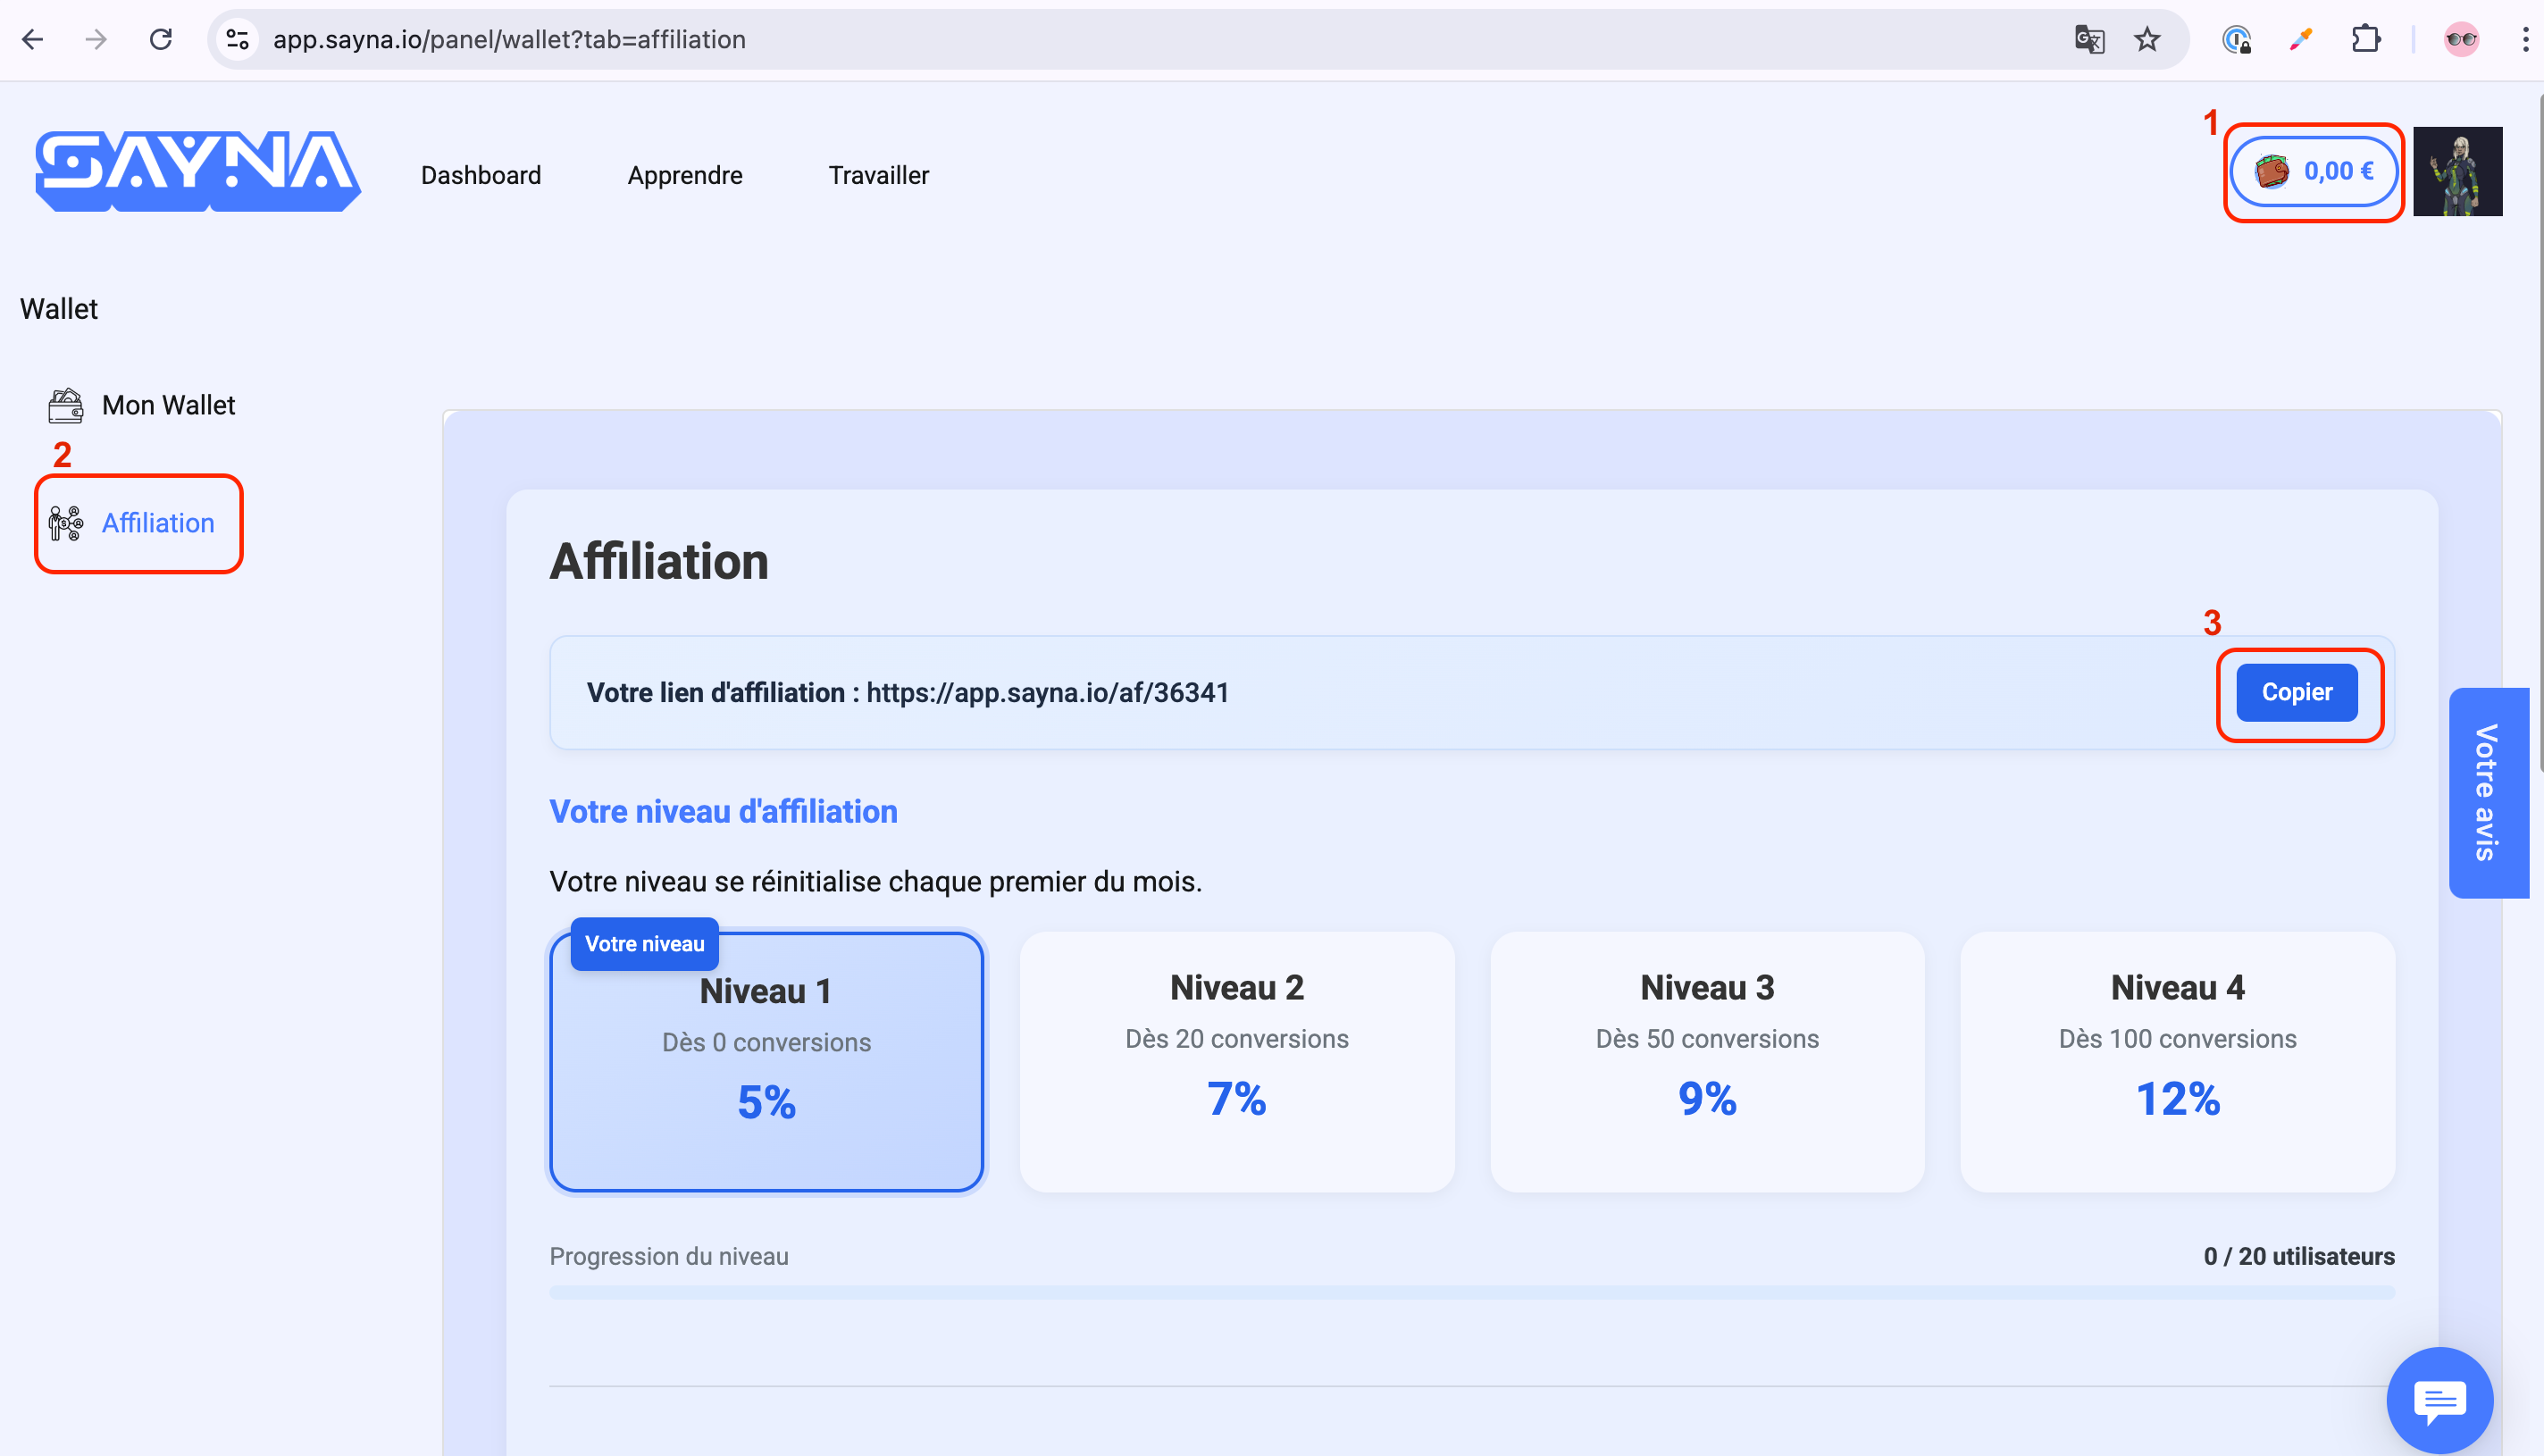Select Affiliation in sidebar
This screenshot has height=1456, width=2544.
click(157, 523)
